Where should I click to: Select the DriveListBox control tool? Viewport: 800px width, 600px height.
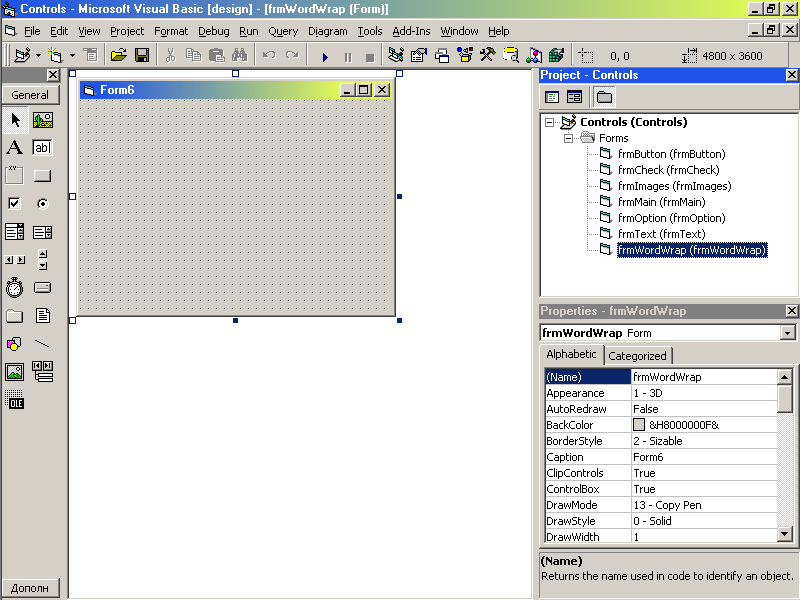coord(43,288)
